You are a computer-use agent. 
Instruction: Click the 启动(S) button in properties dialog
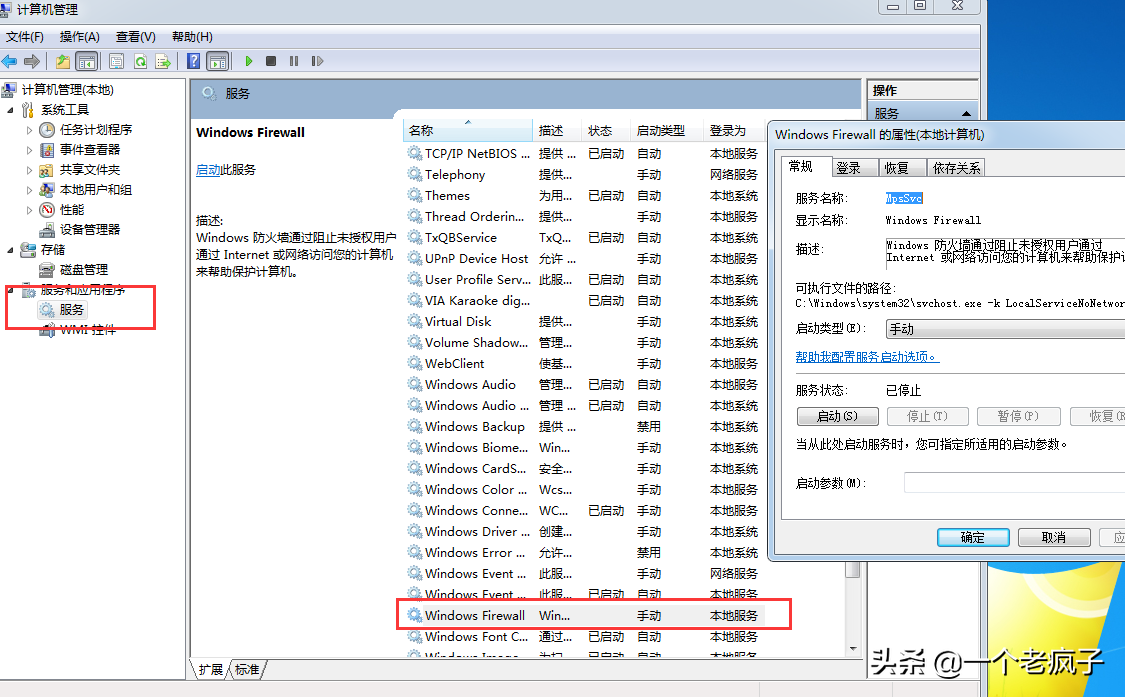tap(837, 416)
